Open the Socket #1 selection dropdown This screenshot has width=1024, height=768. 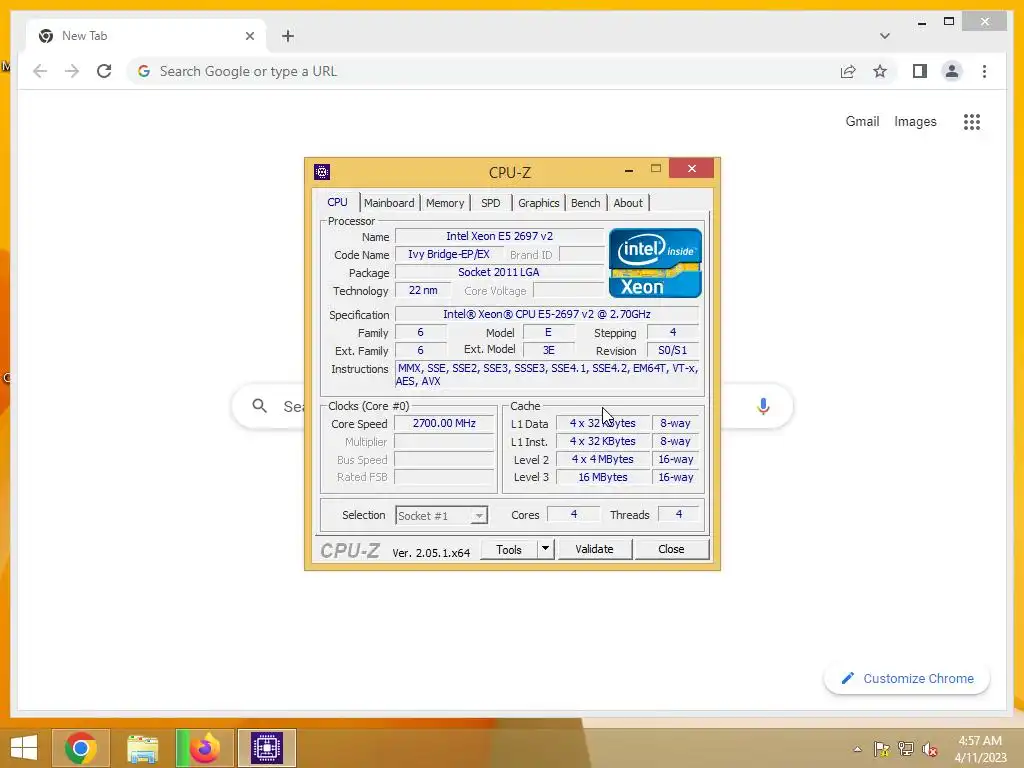[x=441, y=515]
